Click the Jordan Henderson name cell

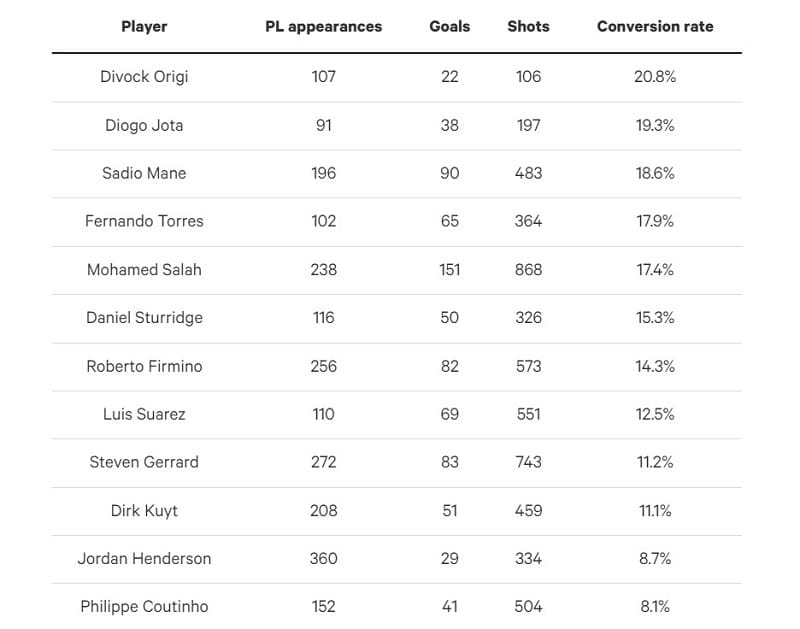(x=144, y=558)
